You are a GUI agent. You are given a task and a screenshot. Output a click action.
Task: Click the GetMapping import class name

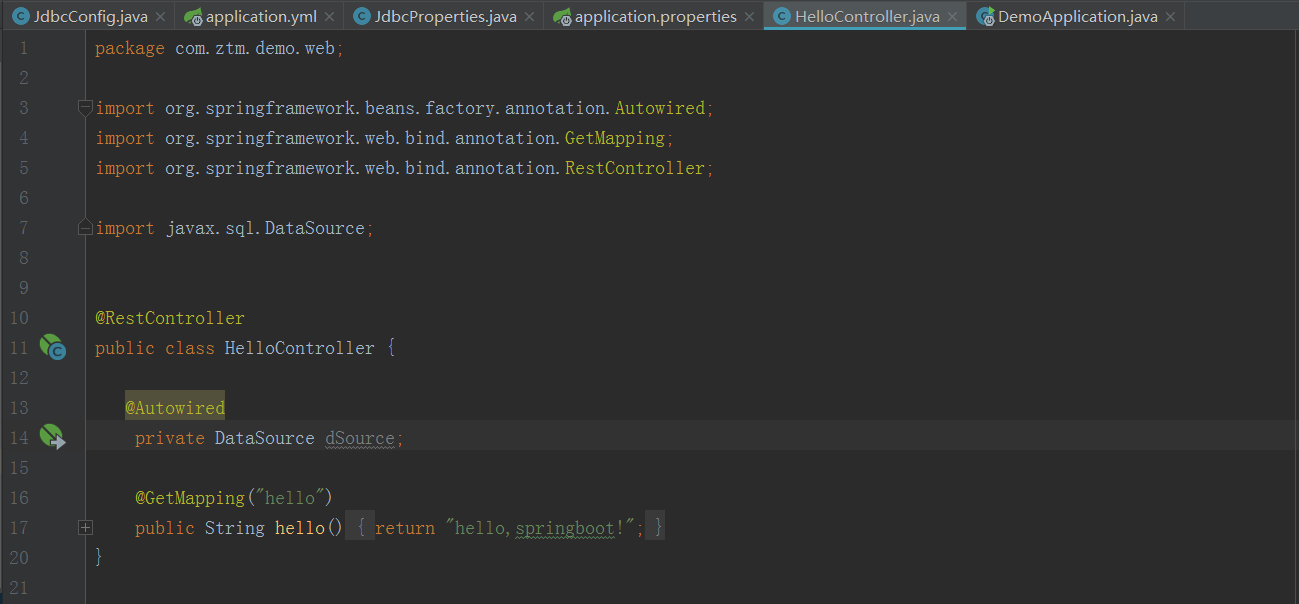[x=615, y=138]
